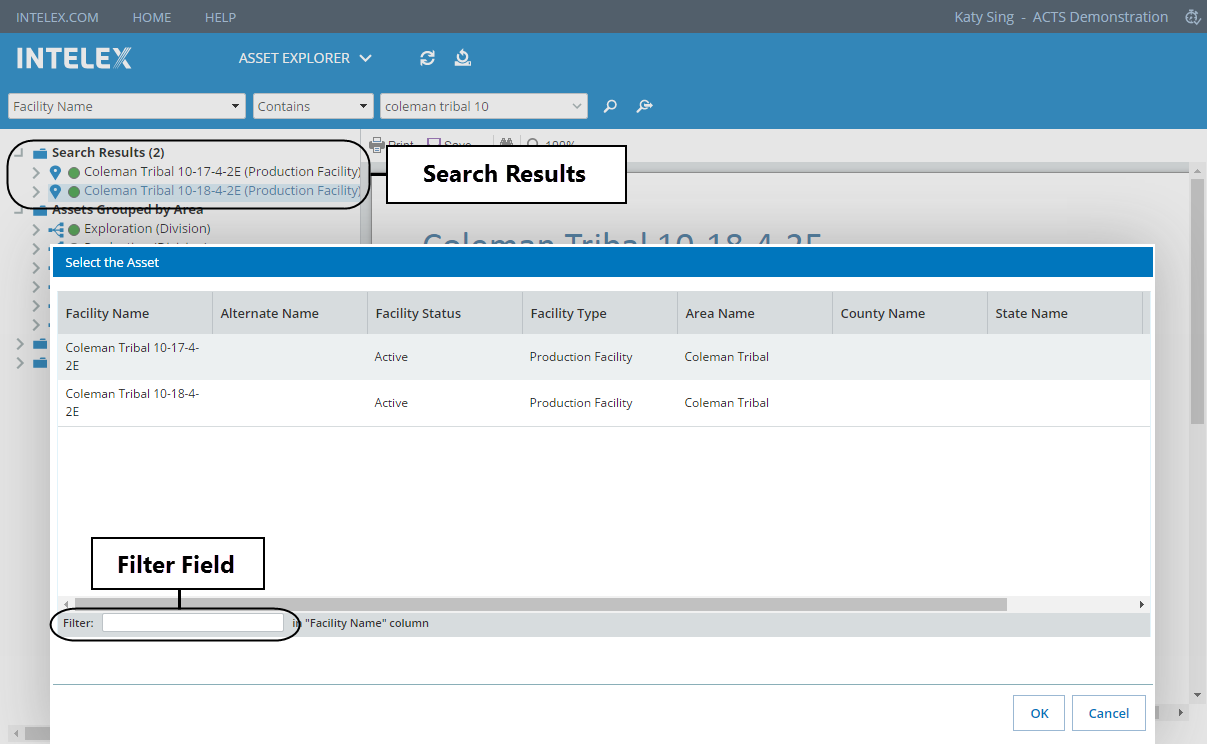
Task: Go to HOME in top menu
Action: 152,17
